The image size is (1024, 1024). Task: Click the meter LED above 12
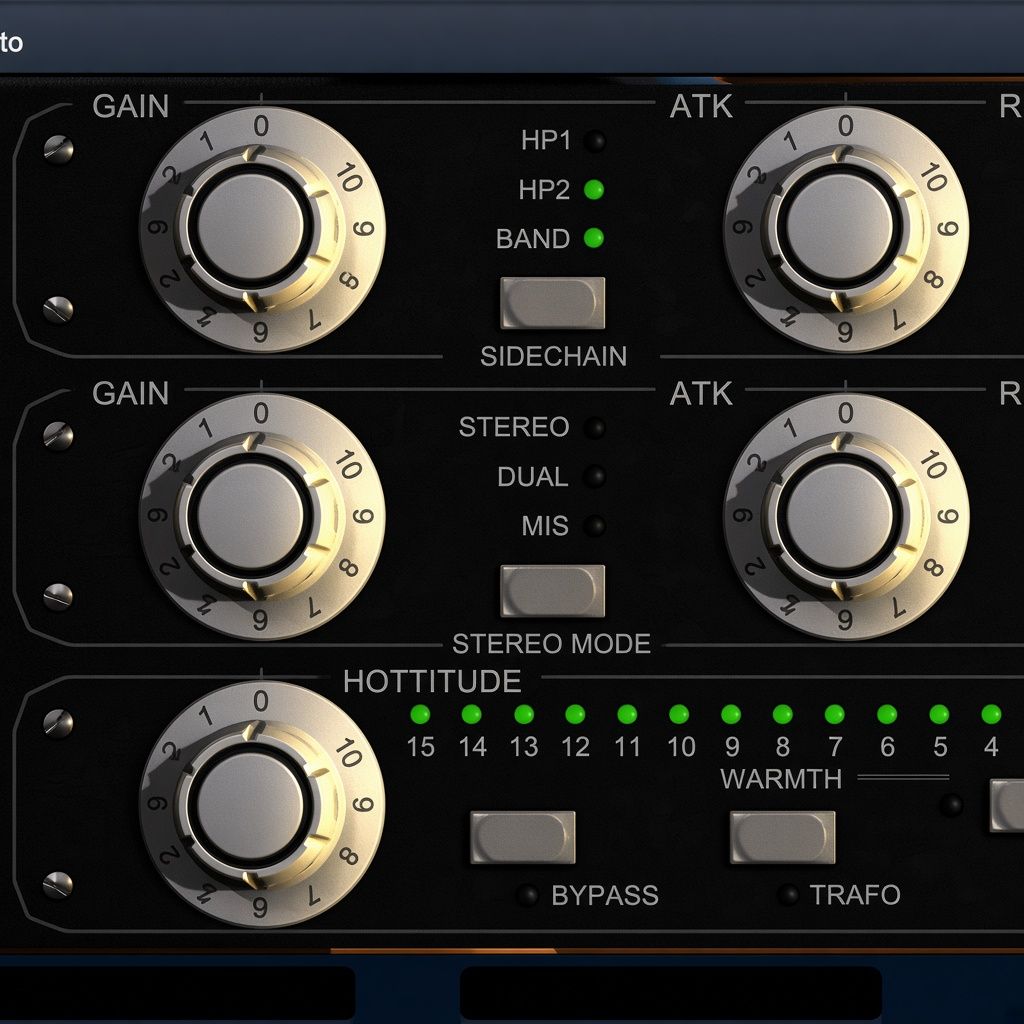tap(575, 714)
